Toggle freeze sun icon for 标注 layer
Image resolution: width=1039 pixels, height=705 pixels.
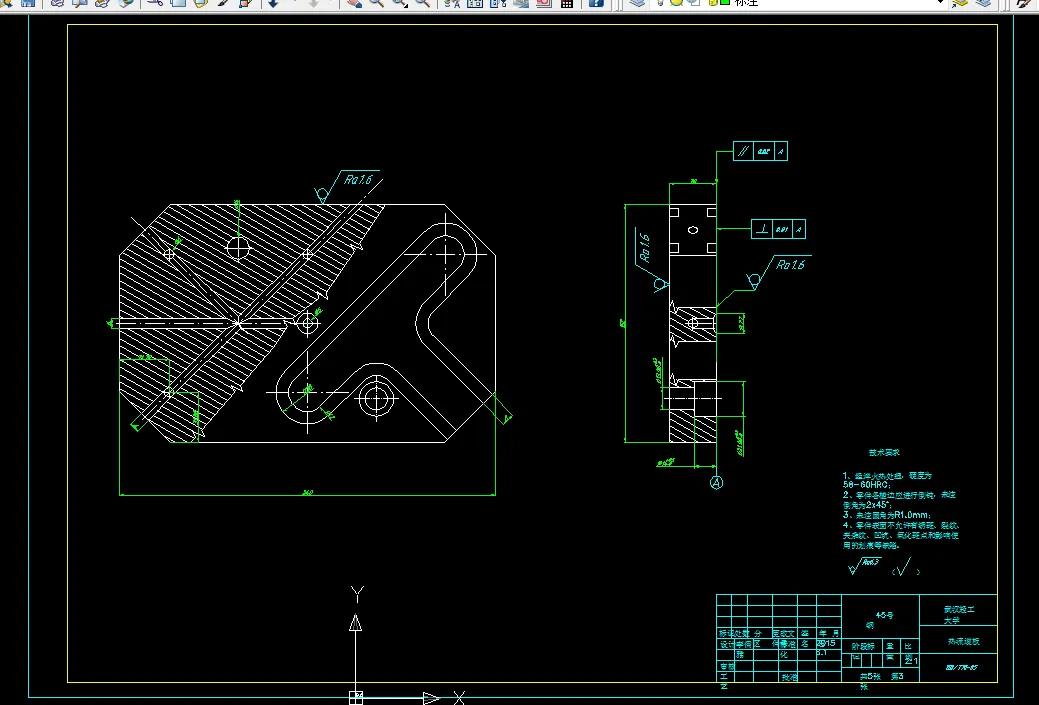(676, 3)
